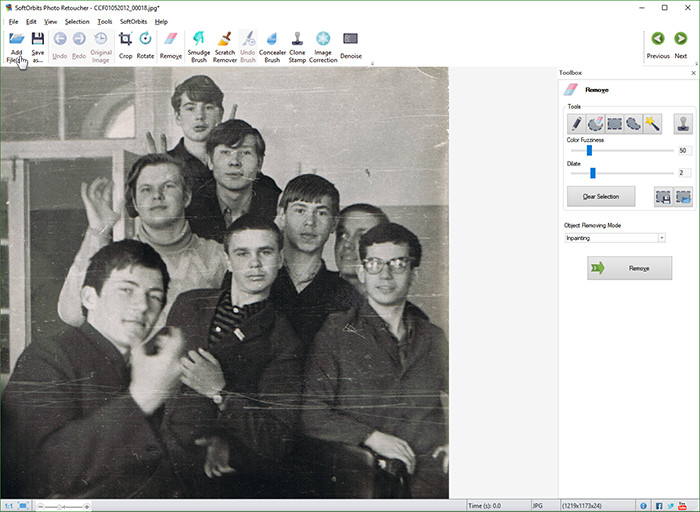
Task: Pick the rectangular selection tool in Toolbox
Action: click(614, 124)
